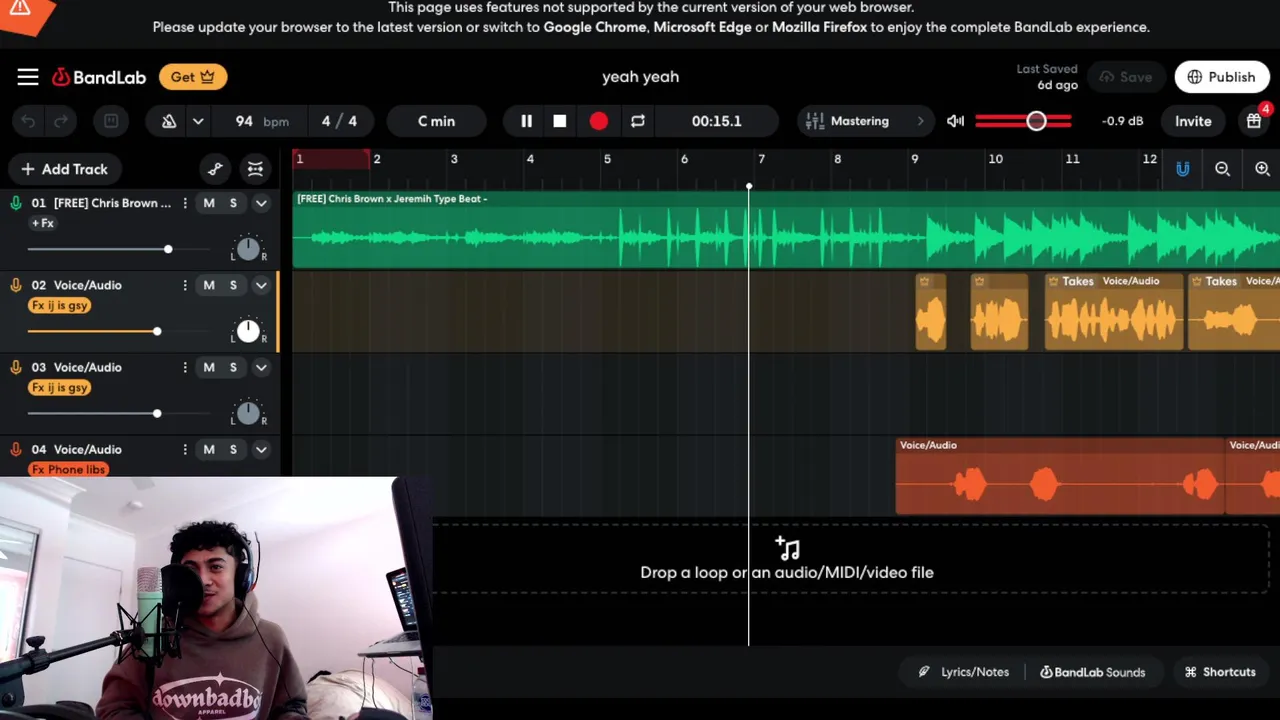Mute the master volume speaker icon
The width and height of the screenshot is (1280, 720).
click(955, 121)
